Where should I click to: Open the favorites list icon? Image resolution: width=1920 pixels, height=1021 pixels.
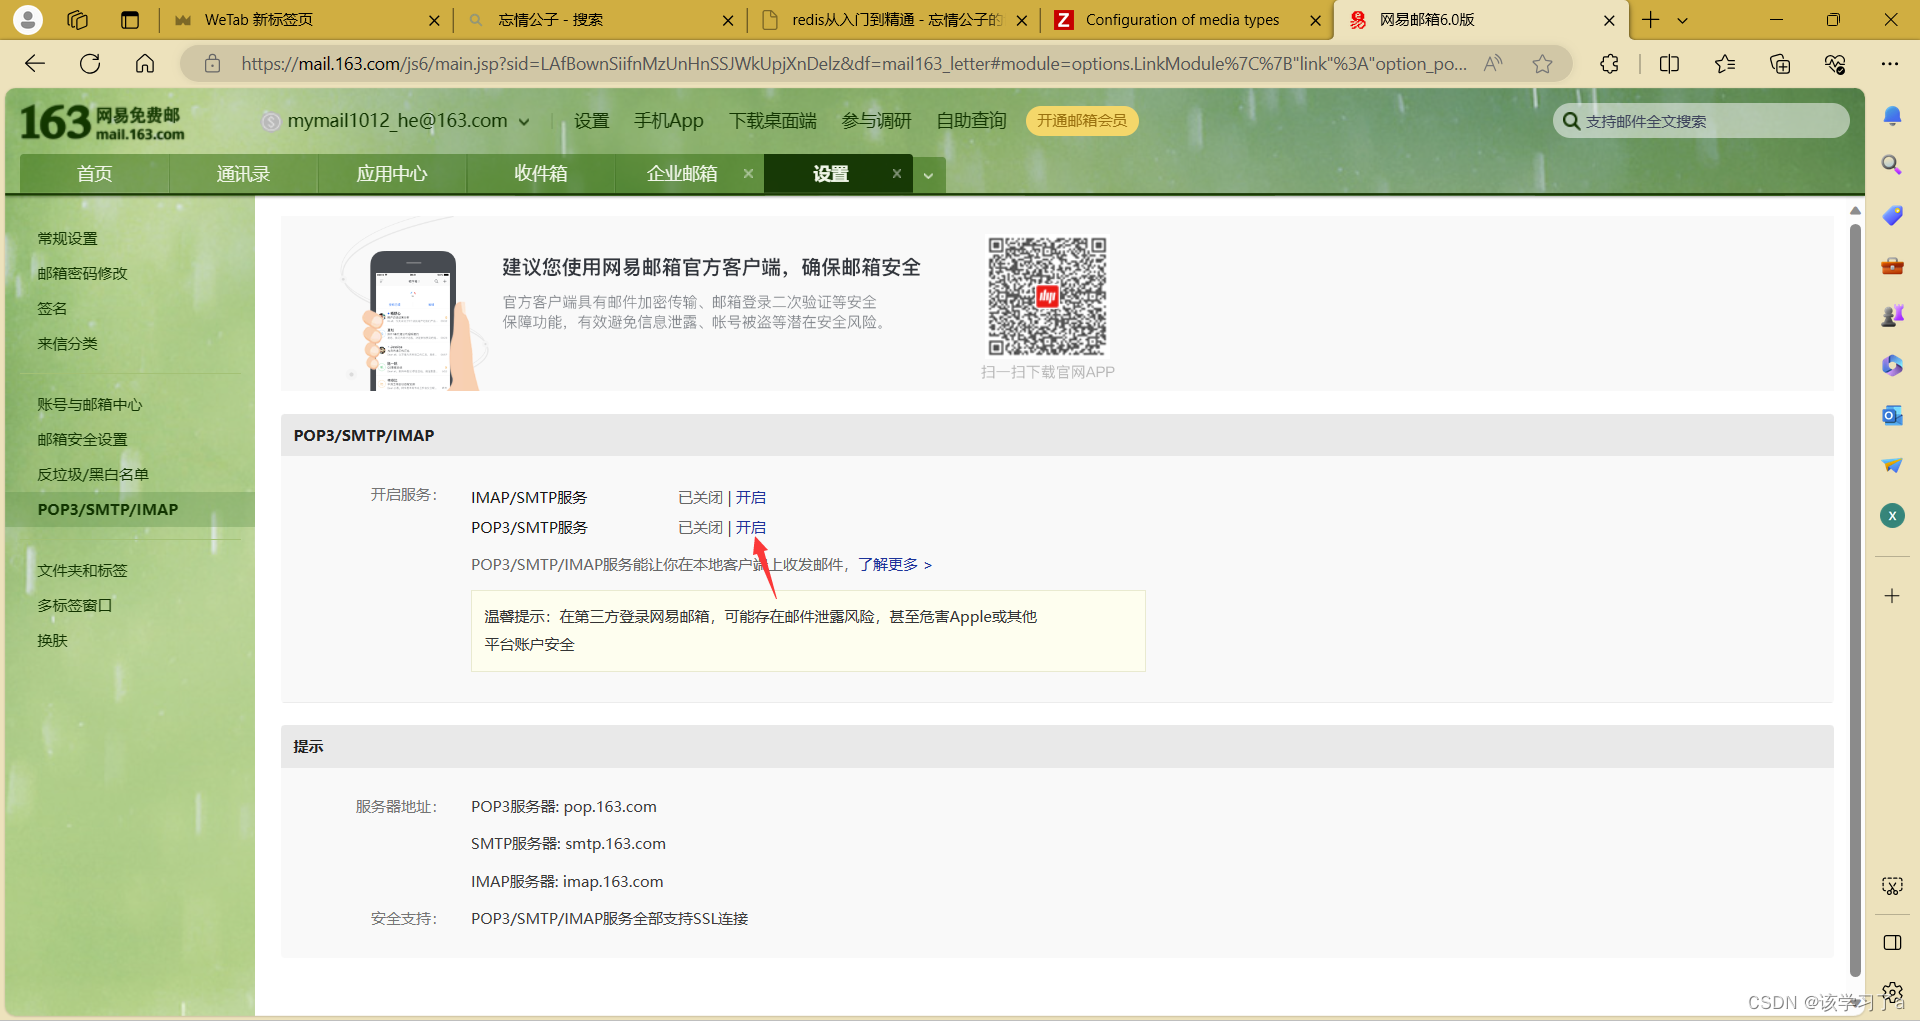tap(1725, 64)
